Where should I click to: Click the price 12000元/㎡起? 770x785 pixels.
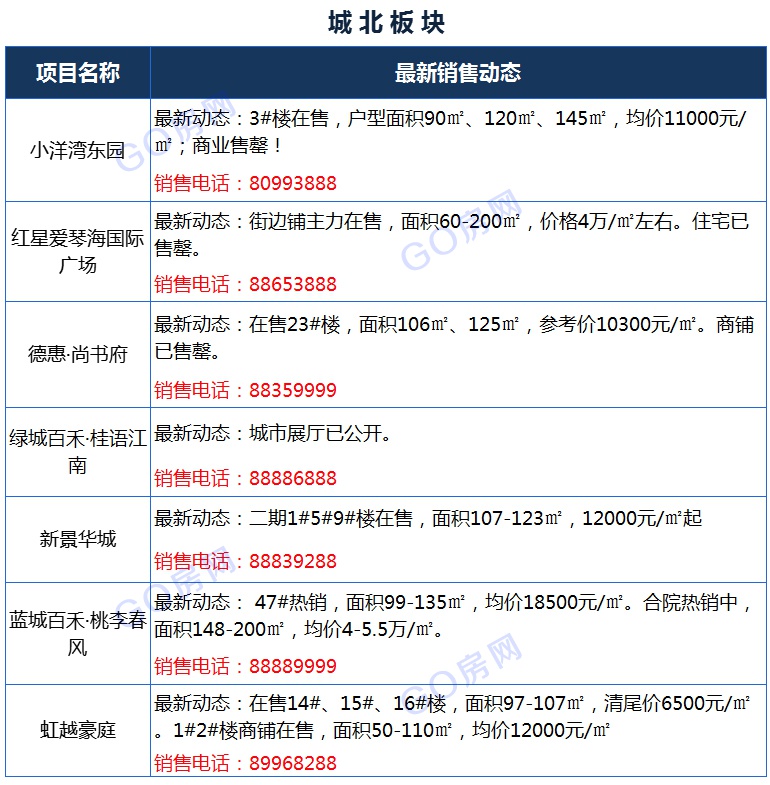642,519
